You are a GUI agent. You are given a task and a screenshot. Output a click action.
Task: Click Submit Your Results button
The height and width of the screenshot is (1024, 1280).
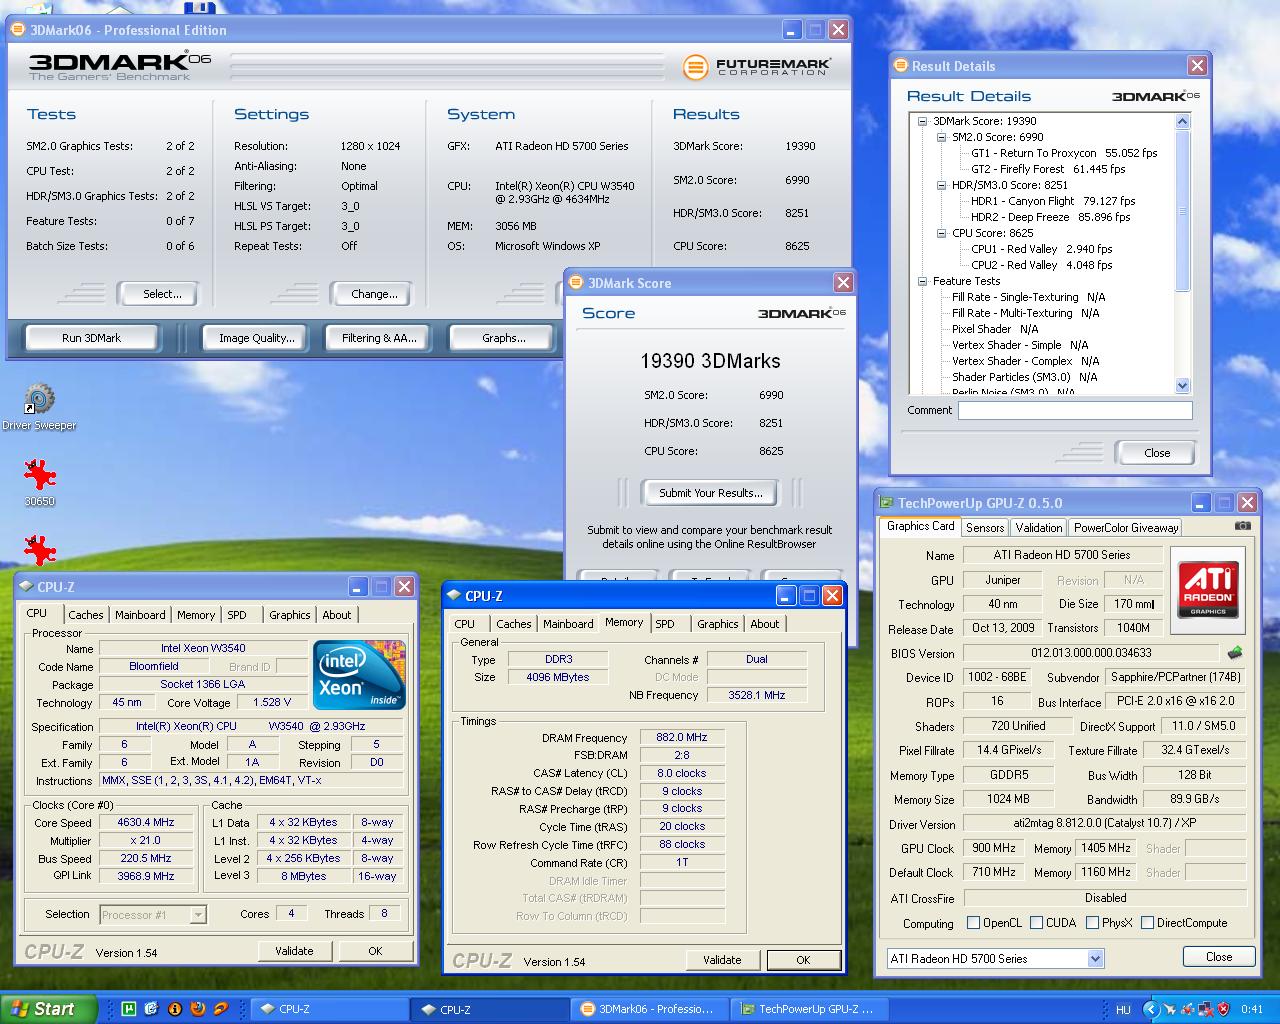(x=710, y=493)
